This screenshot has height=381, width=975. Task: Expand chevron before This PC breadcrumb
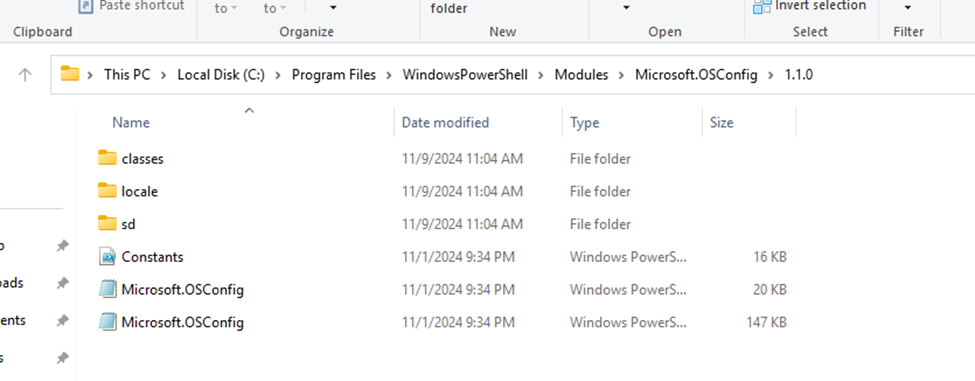[91, 75]
